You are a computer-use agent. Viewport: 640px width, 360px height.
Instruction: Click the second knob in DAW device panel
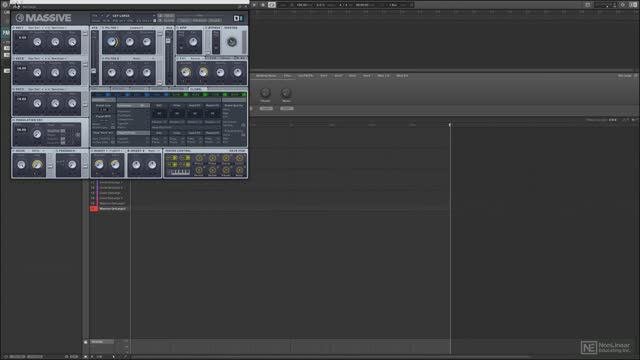tap(286, 93)
